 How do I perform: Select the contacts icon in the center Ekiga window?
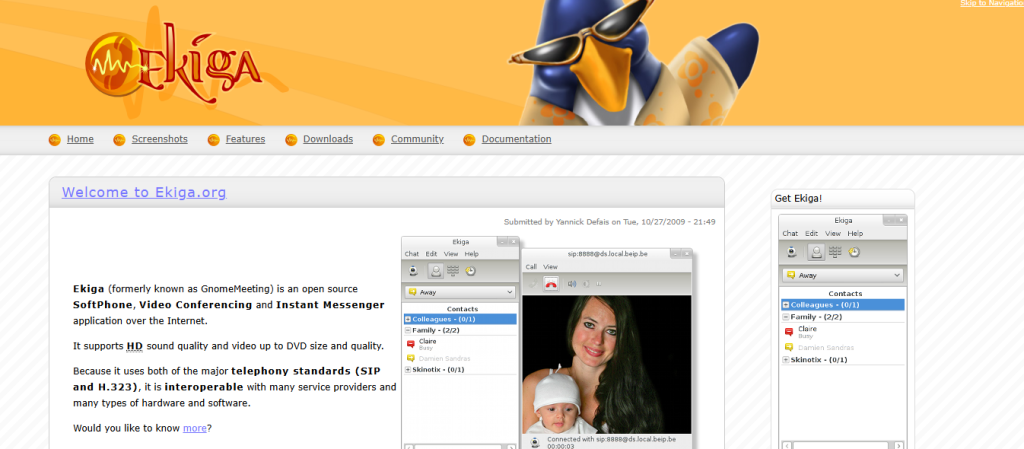(x=435, y=270)
